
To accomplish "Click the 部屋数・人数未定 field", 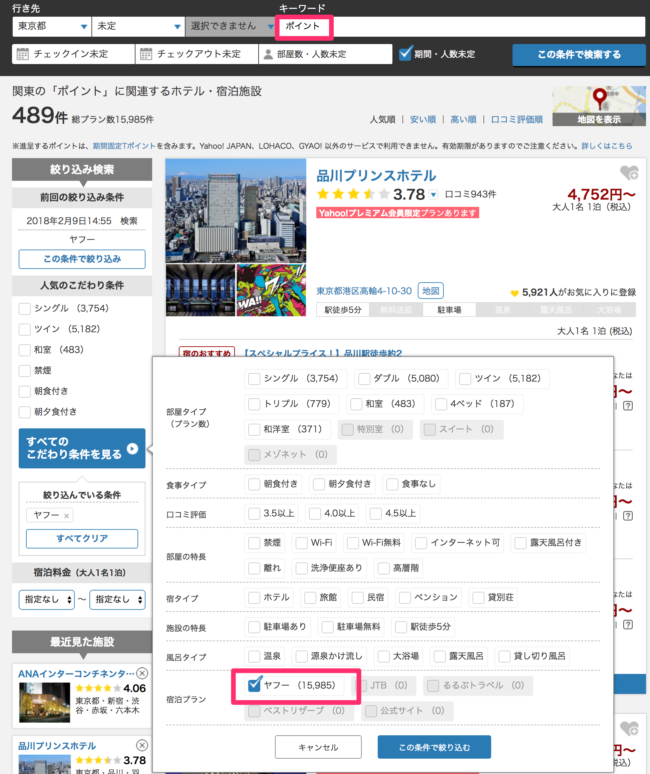I will click(326, 54).
